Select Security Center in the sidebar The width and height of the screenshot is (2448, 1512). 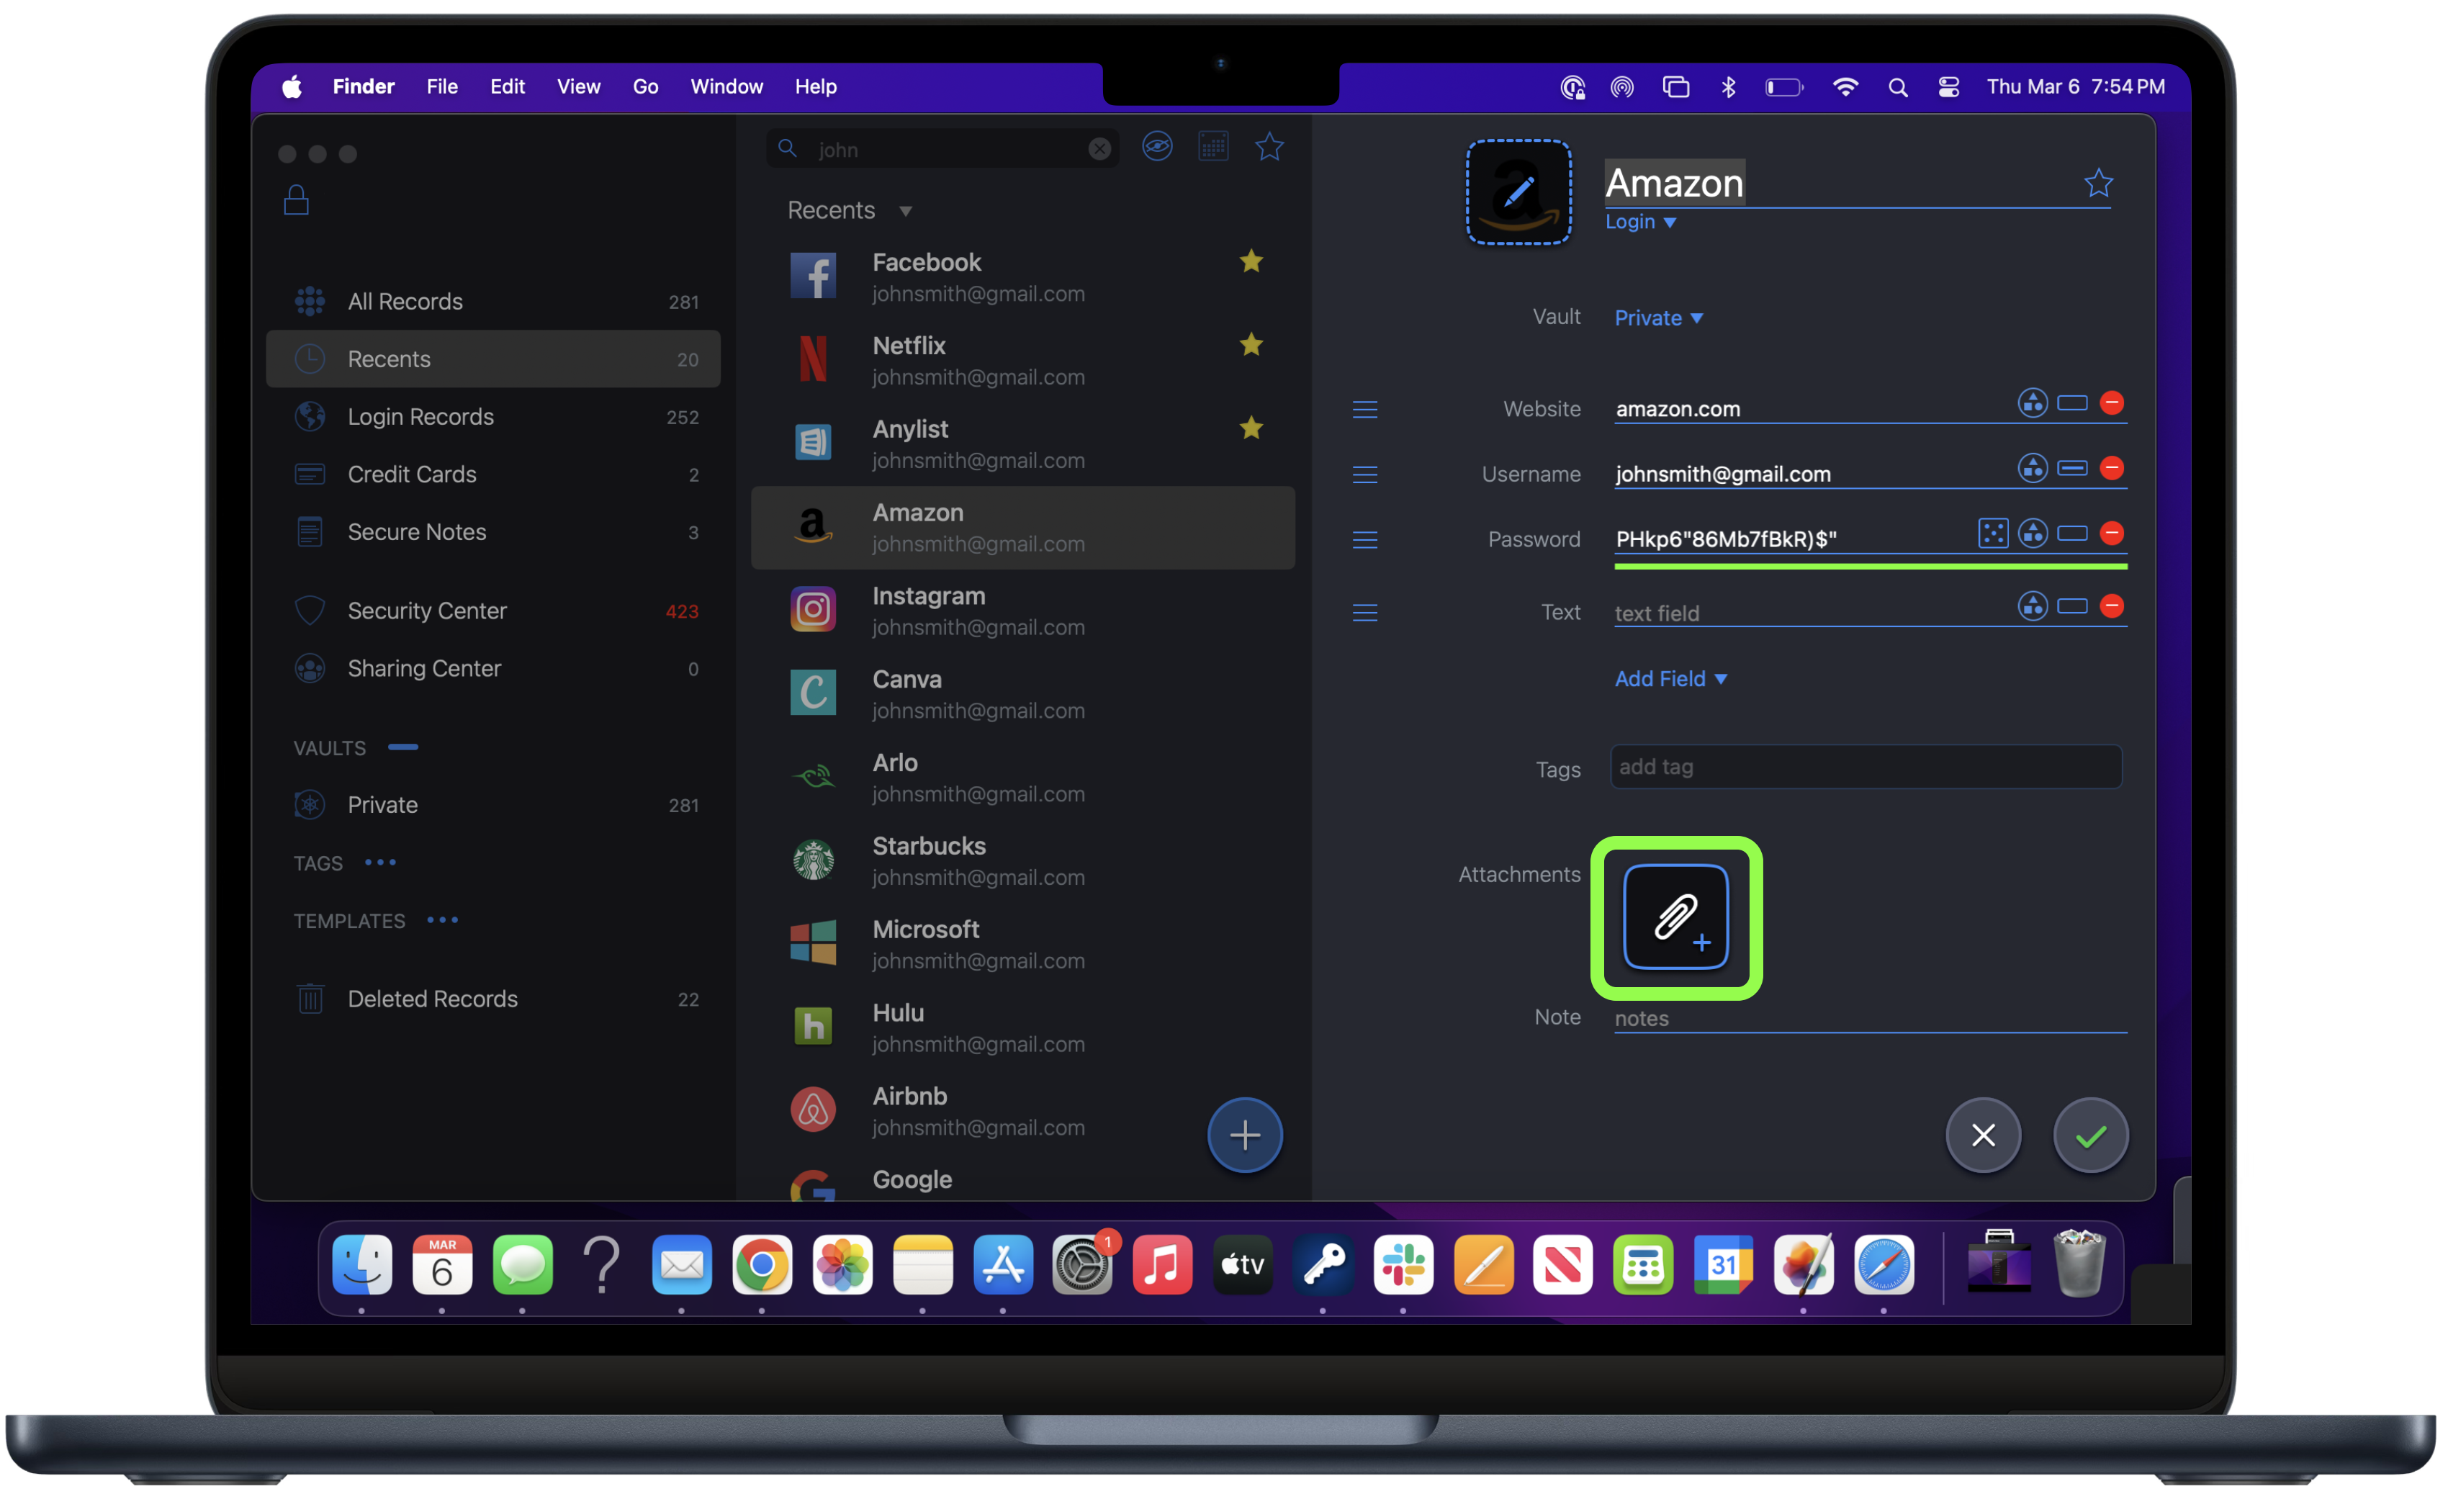pyautogui.click(x=426, y=611)
